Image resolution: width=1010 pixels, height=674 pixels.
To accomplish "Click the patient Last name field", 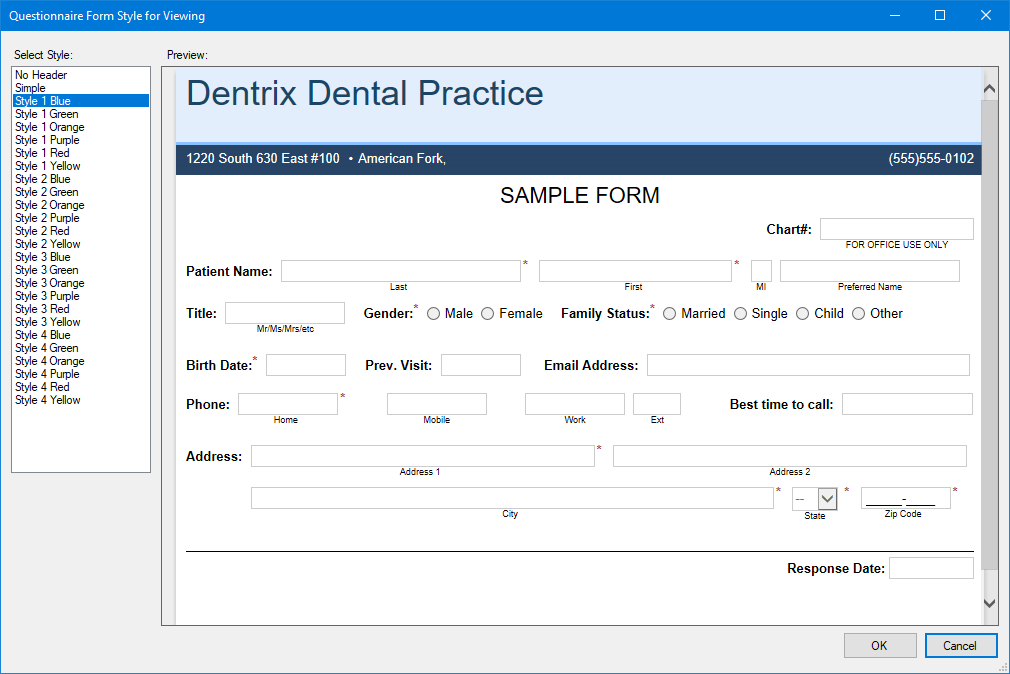I will pos(400,271).
